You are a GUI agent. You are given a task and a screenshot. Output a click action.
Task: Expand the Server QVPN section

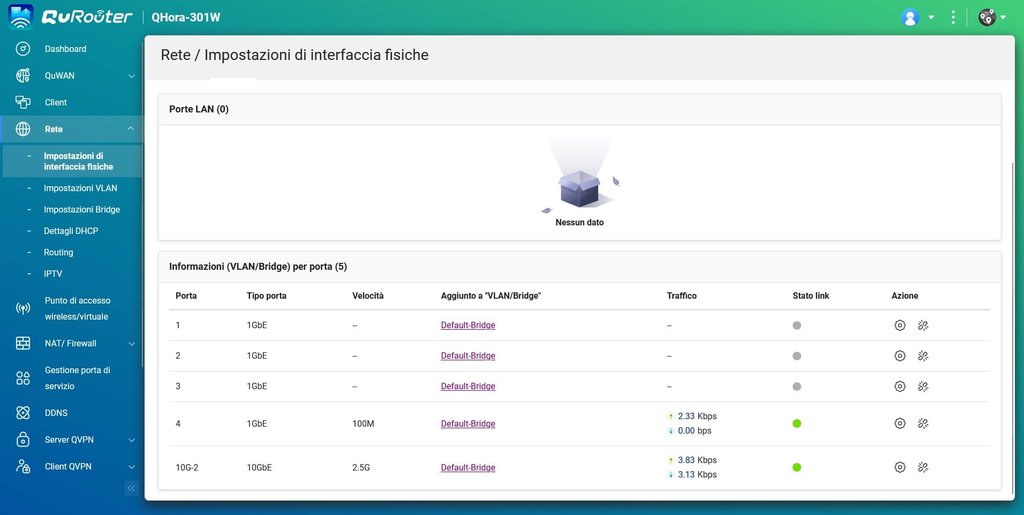click(x=131, y=440)
